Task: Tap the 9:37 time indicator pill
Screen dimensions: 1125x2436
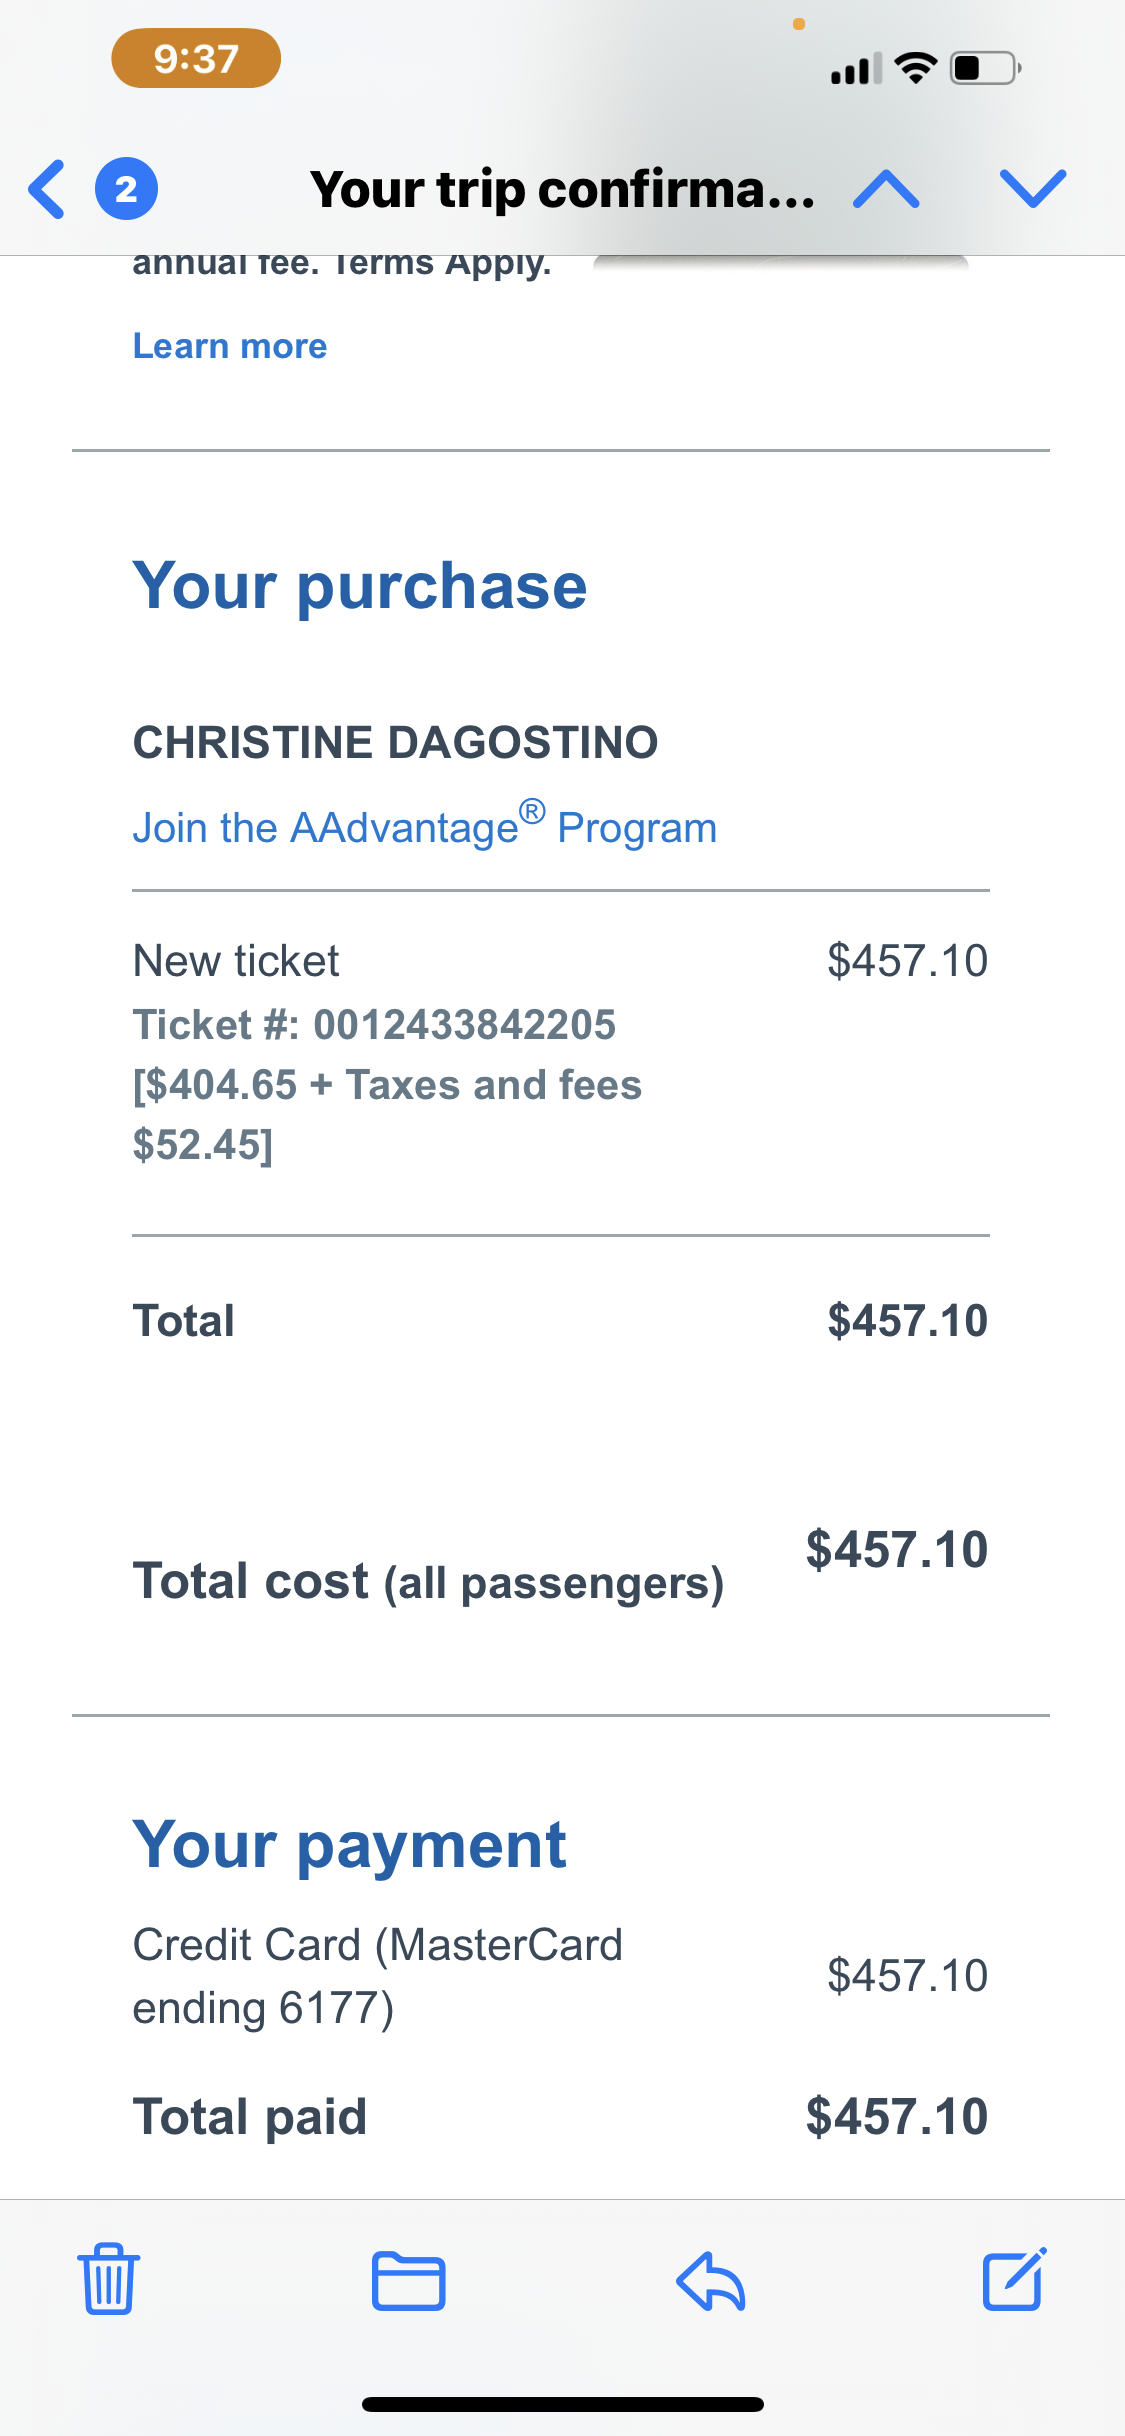Action: [196, 59]
